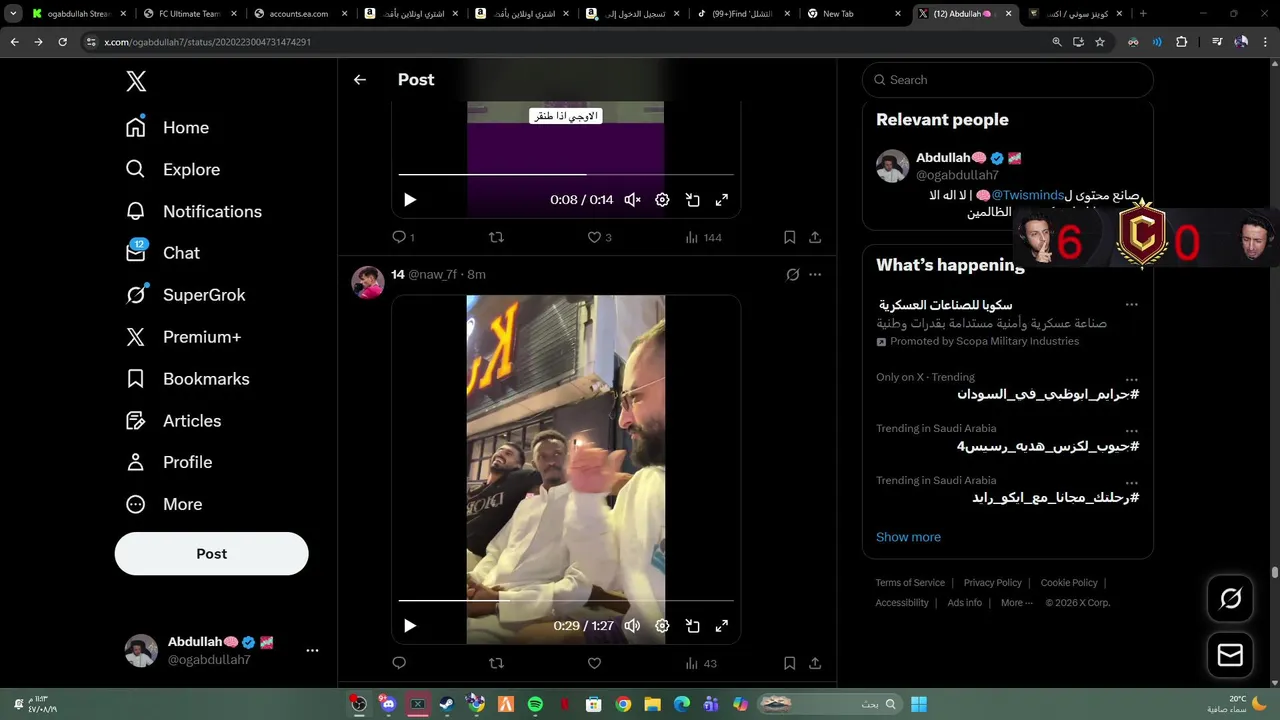The width and height of the screenshot is (1280, 720).
Task: Share the post with 43 views
Action: coord(815,663)
